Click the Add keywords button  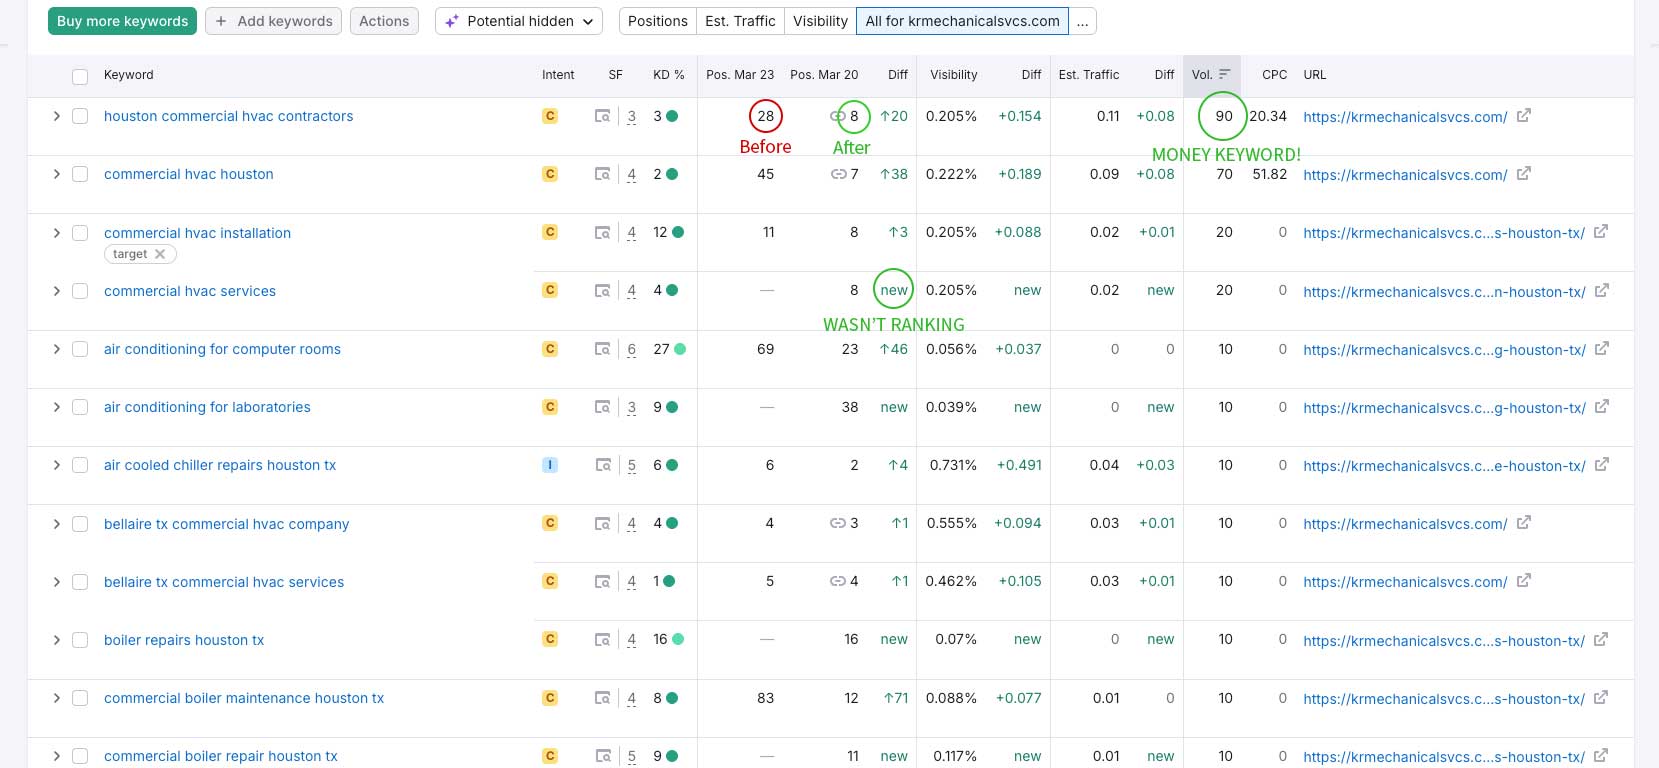point(273,21)
